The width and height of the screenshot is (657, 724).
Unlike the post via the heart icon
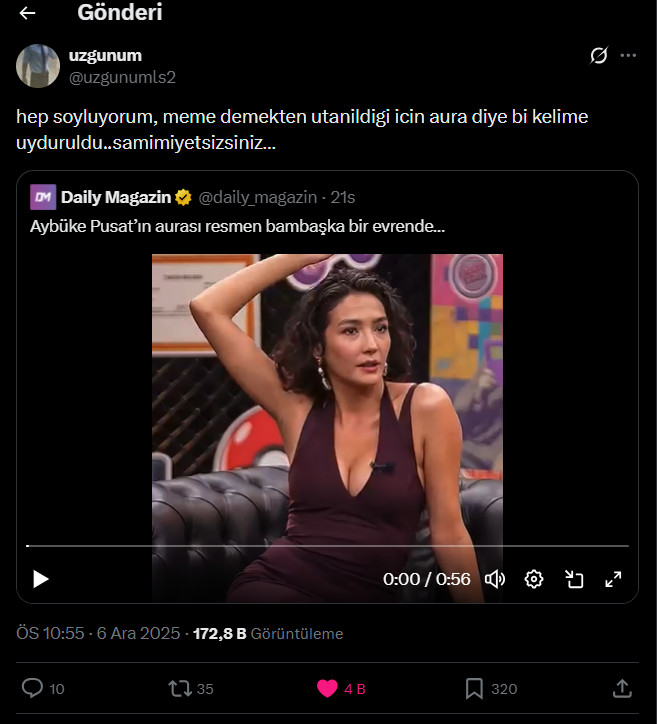point(327,688)
